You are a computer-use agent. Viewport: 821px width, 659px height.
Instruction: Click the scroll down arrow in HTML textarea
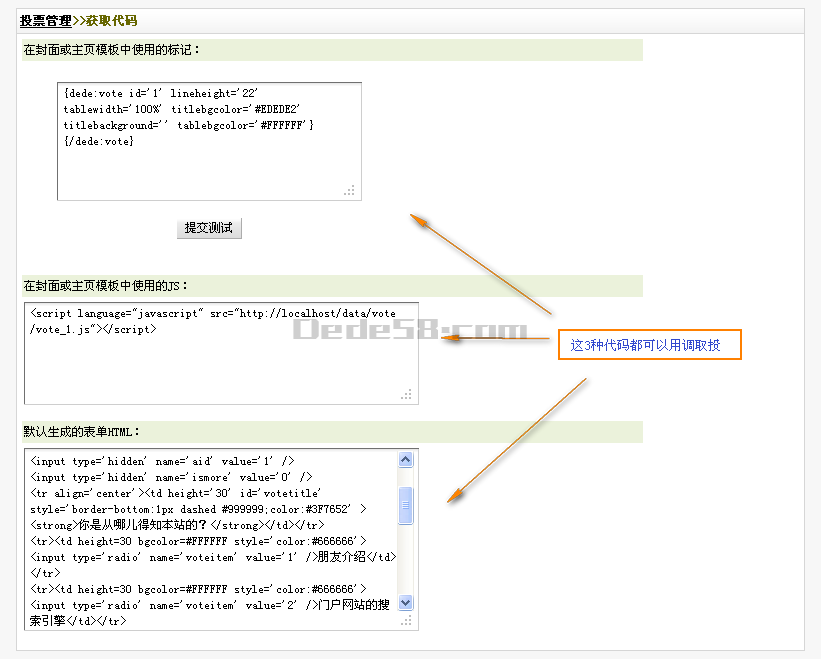pyautogui.click(x=405, y=603)
